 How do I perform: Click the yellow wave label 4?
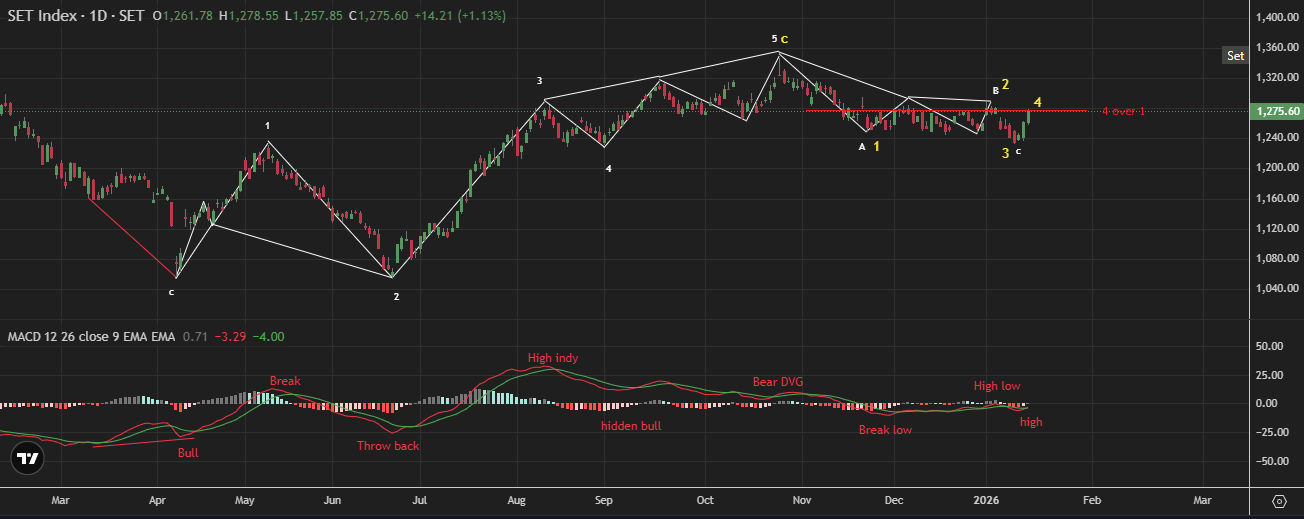[1038, 103]
